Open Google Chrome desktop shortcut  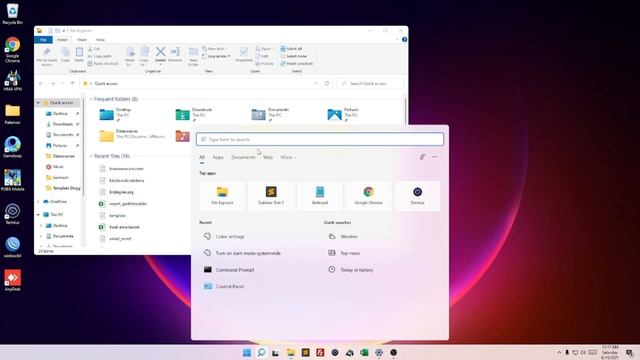tap(12, 50)
